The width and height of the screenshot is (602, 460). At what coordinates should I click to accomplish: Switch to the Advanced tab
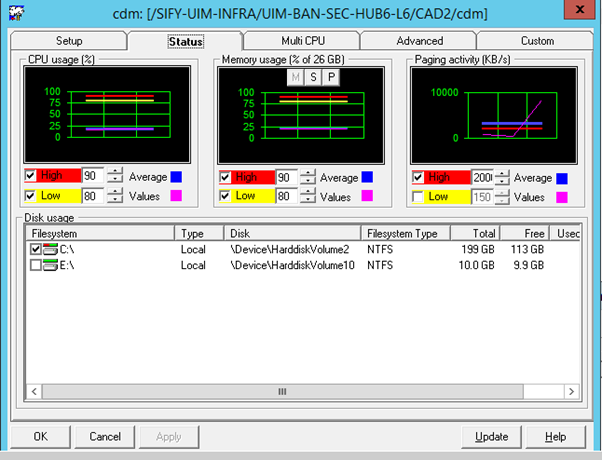[419, 41]
